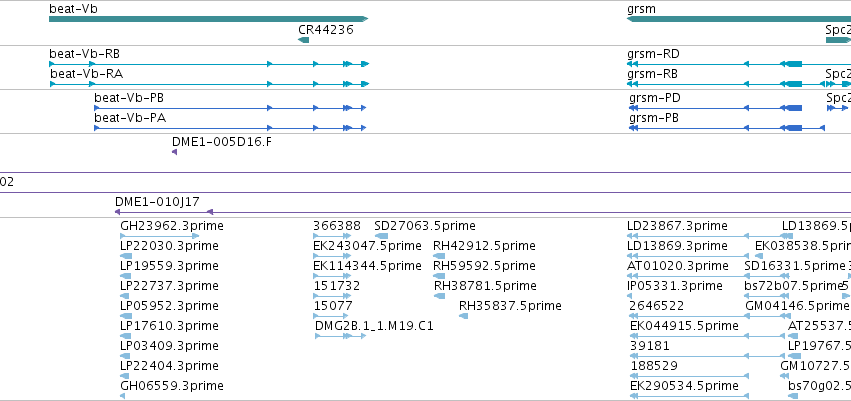Viewport: 851px width, 401px height.
Task: Click the RH35837.5prime EST marker
Action: pyautogui.click(x=463, y=316)
